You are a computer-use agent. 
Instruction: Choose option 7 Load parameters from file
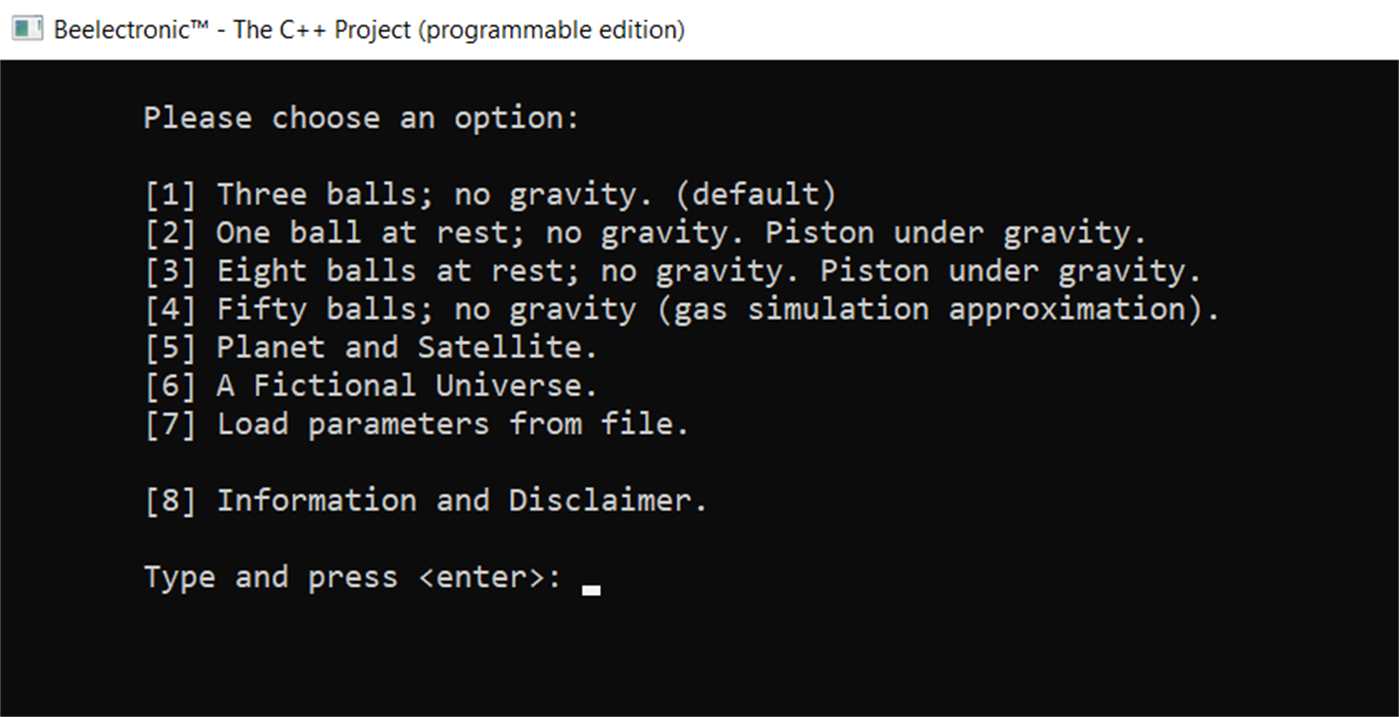(415, 424)
